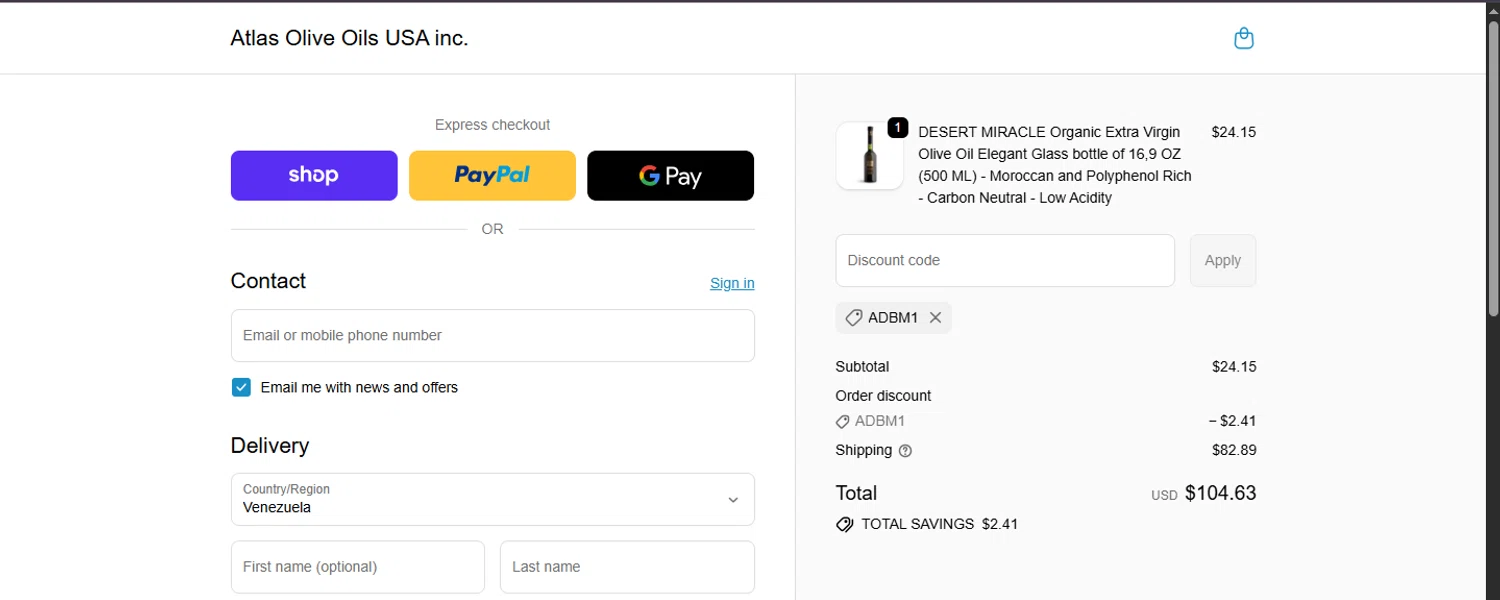Image resolution: width=1500 pixels, height=600 pixels.
Task: Uncheck Email me with news and offers
Action: [241, 388]
